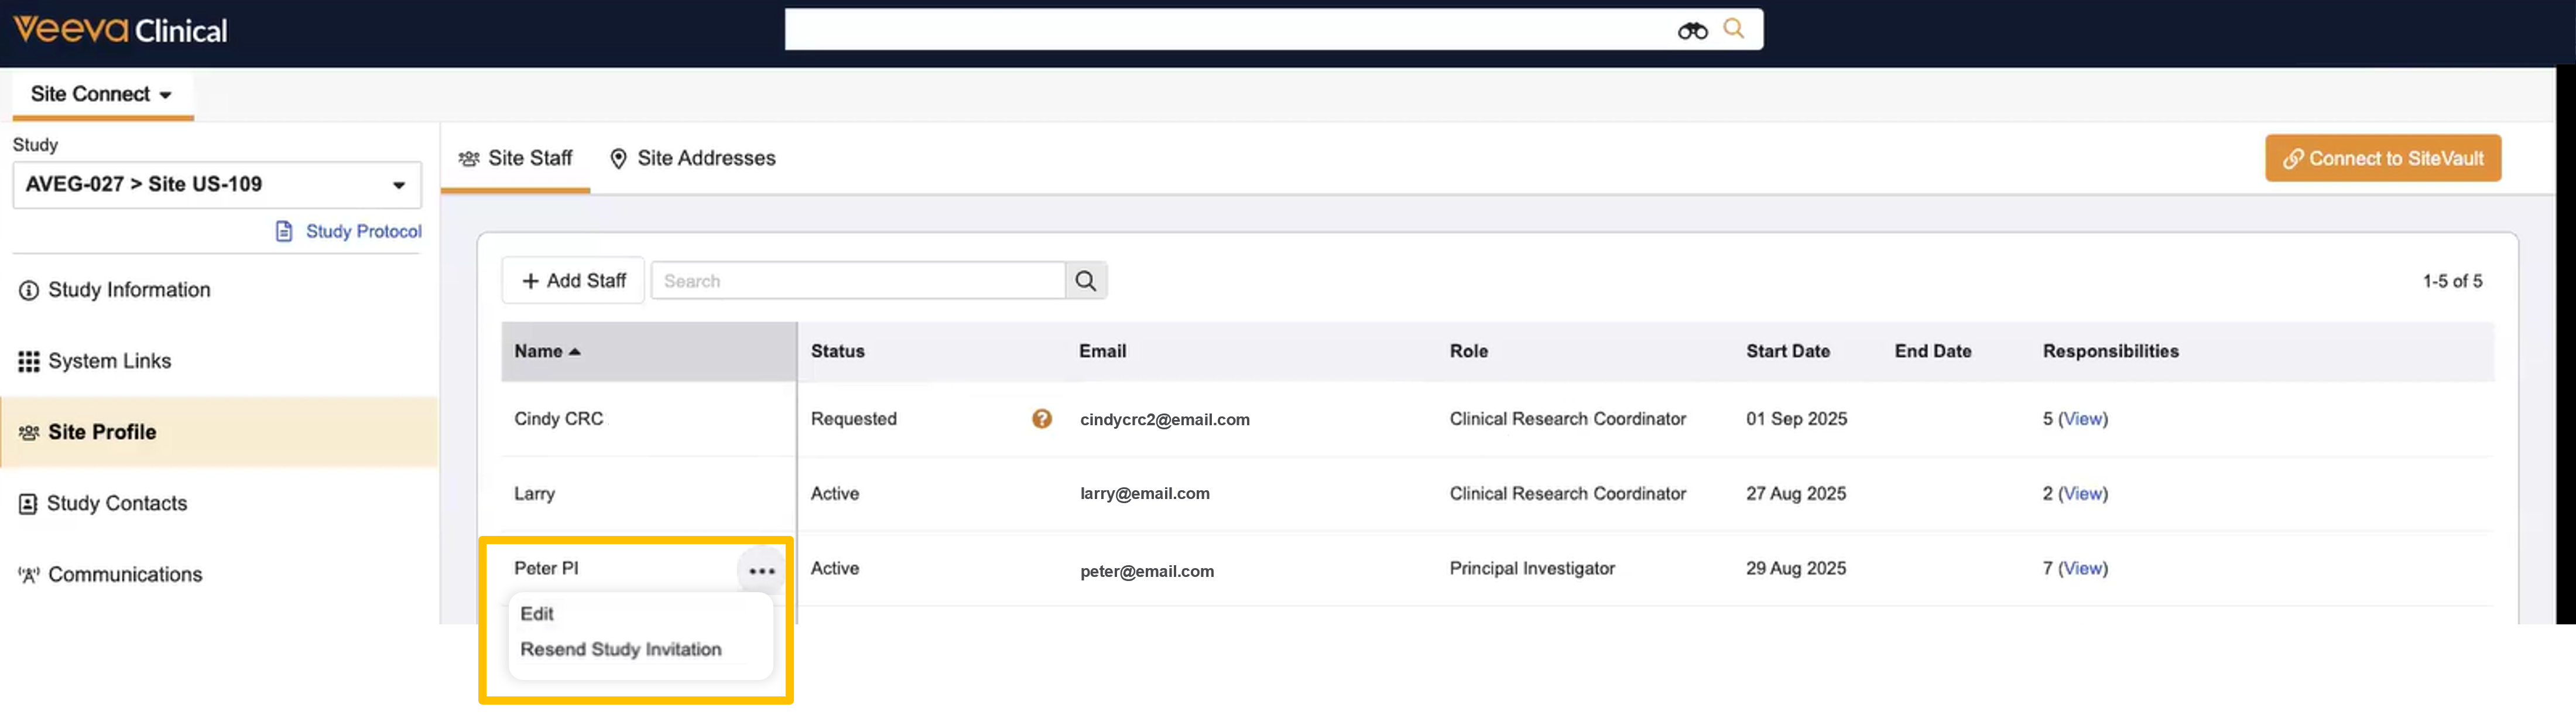
Task: Click the orange magnifier in top search bar
Action: (1733, 29)
